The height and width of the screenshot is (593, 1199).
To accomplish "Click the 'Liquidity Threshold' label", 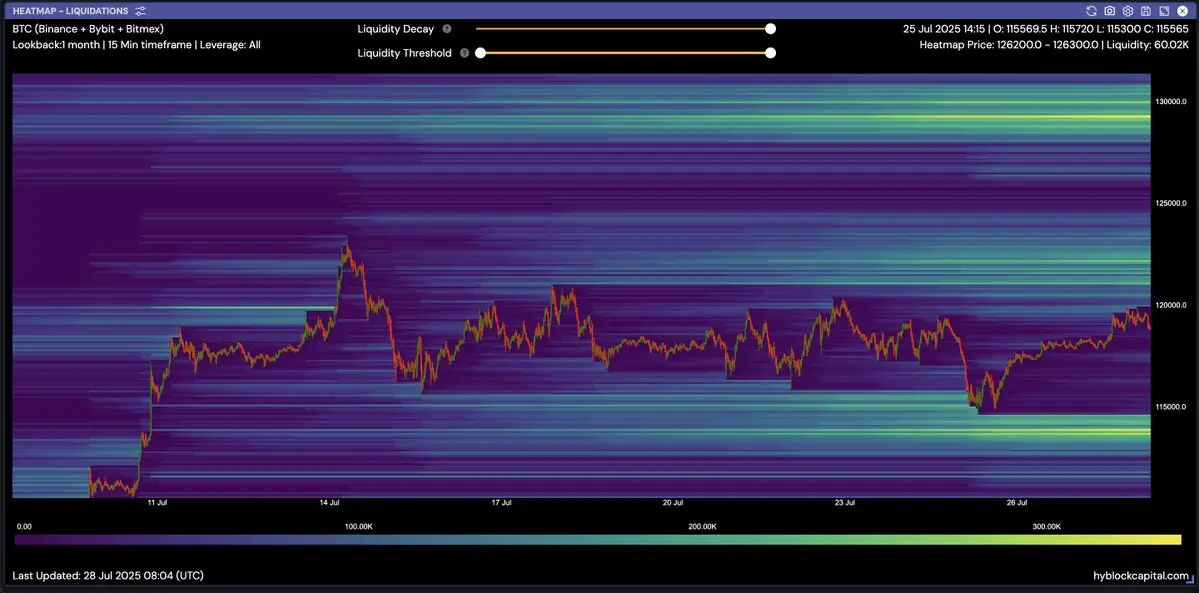I will click(x=405, y=53).
